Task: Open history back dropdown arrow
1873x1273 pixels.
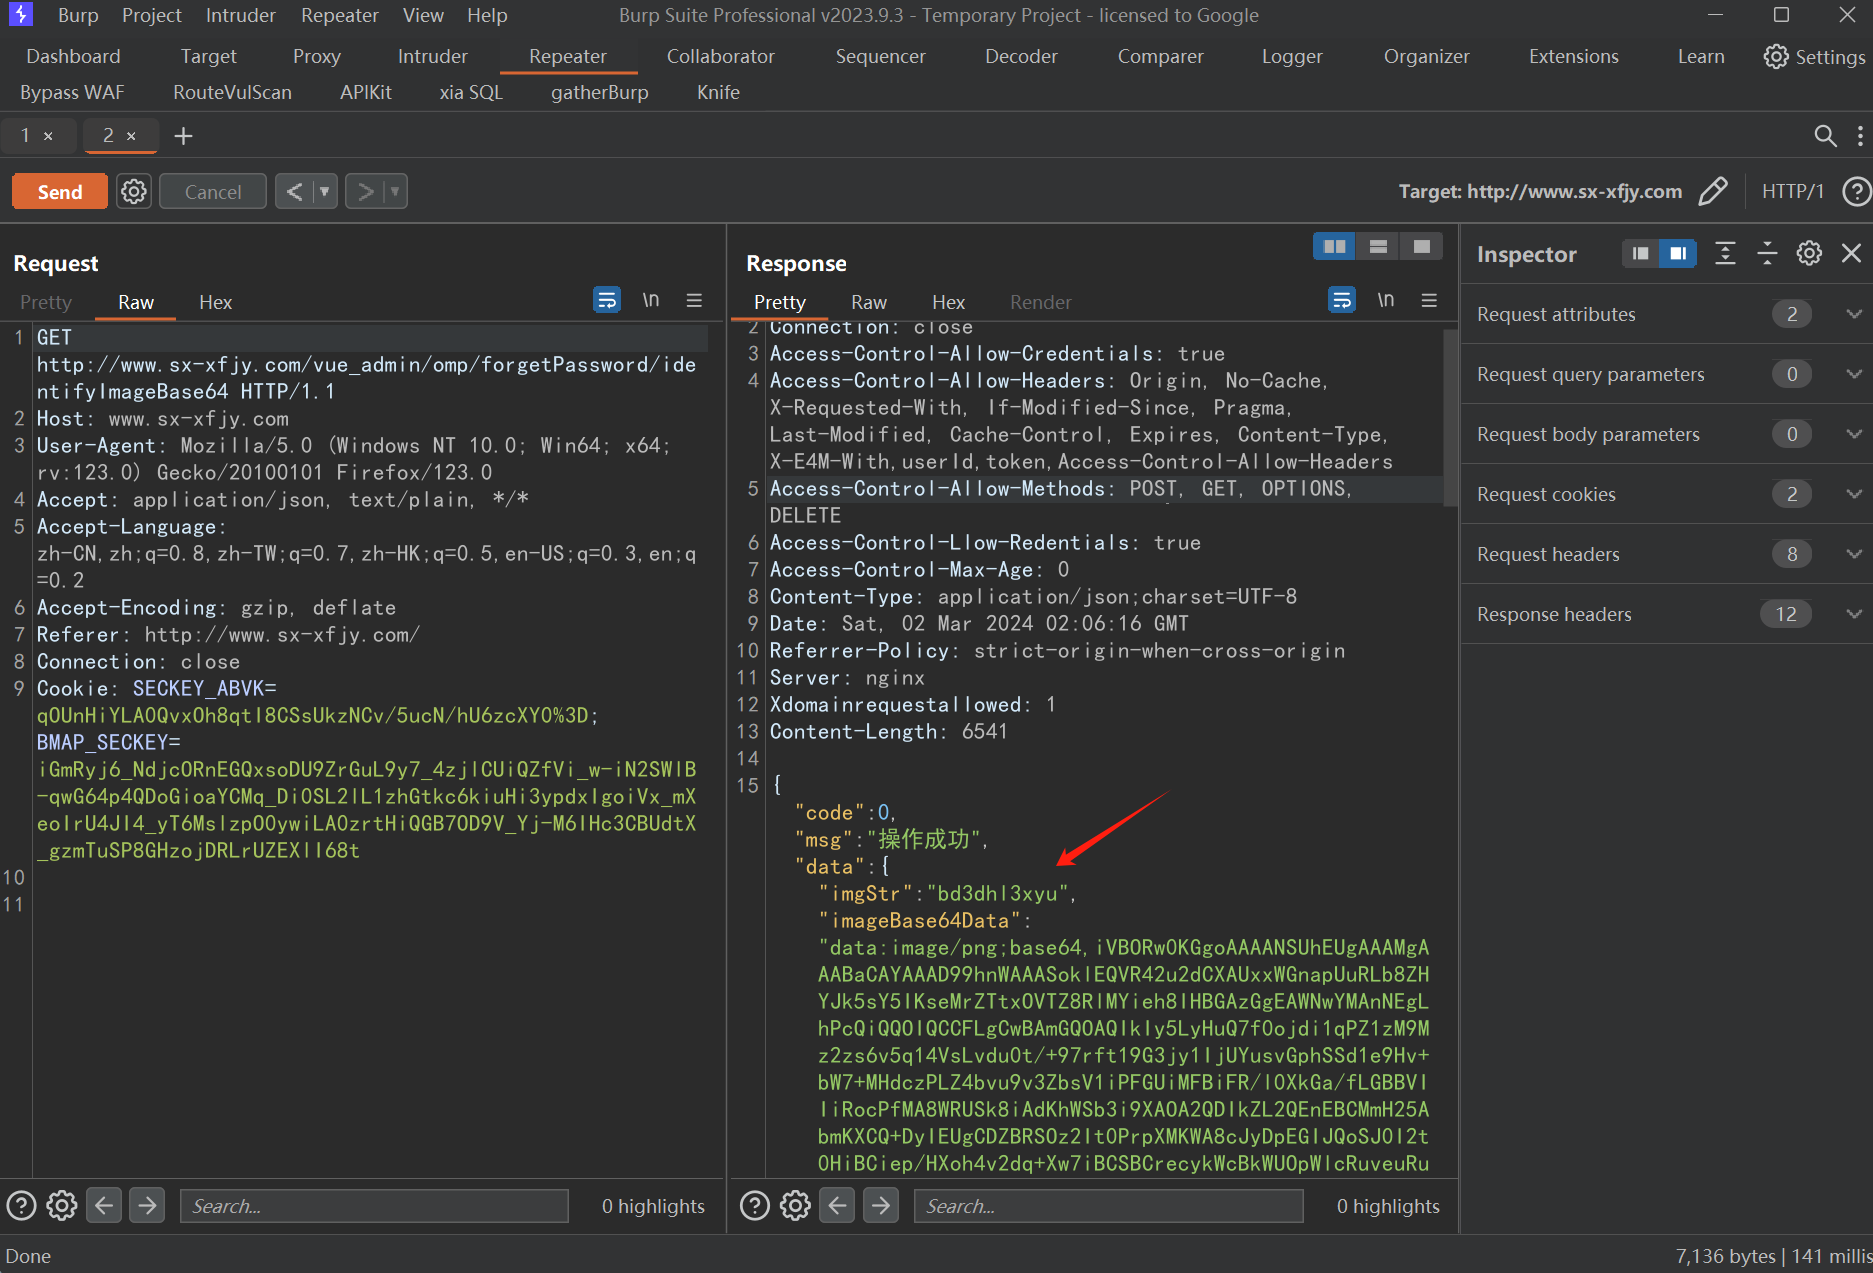Action: (325, 191)
